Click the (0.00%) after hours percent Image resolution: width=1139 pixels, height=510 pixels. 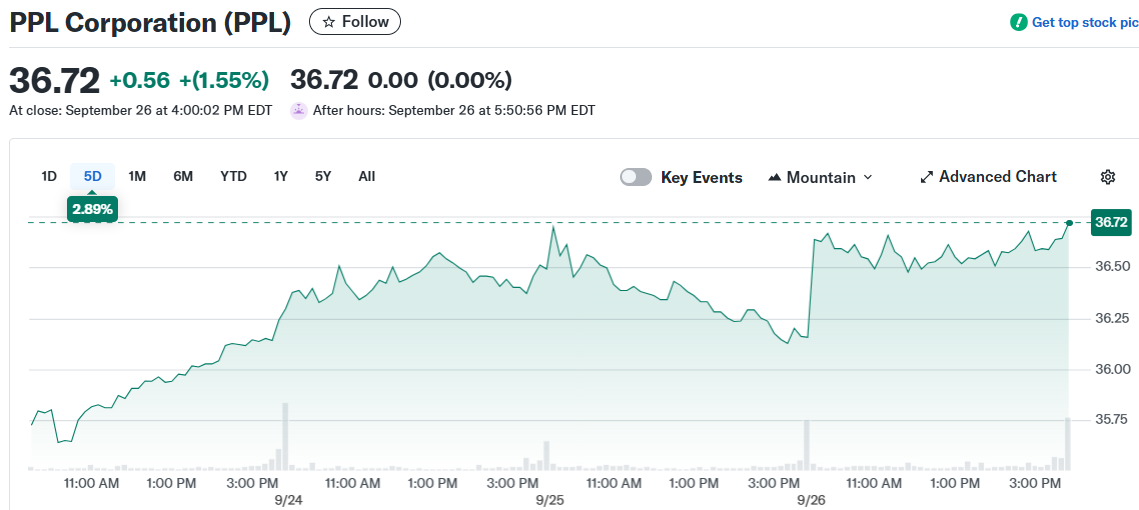click(469, 80)
